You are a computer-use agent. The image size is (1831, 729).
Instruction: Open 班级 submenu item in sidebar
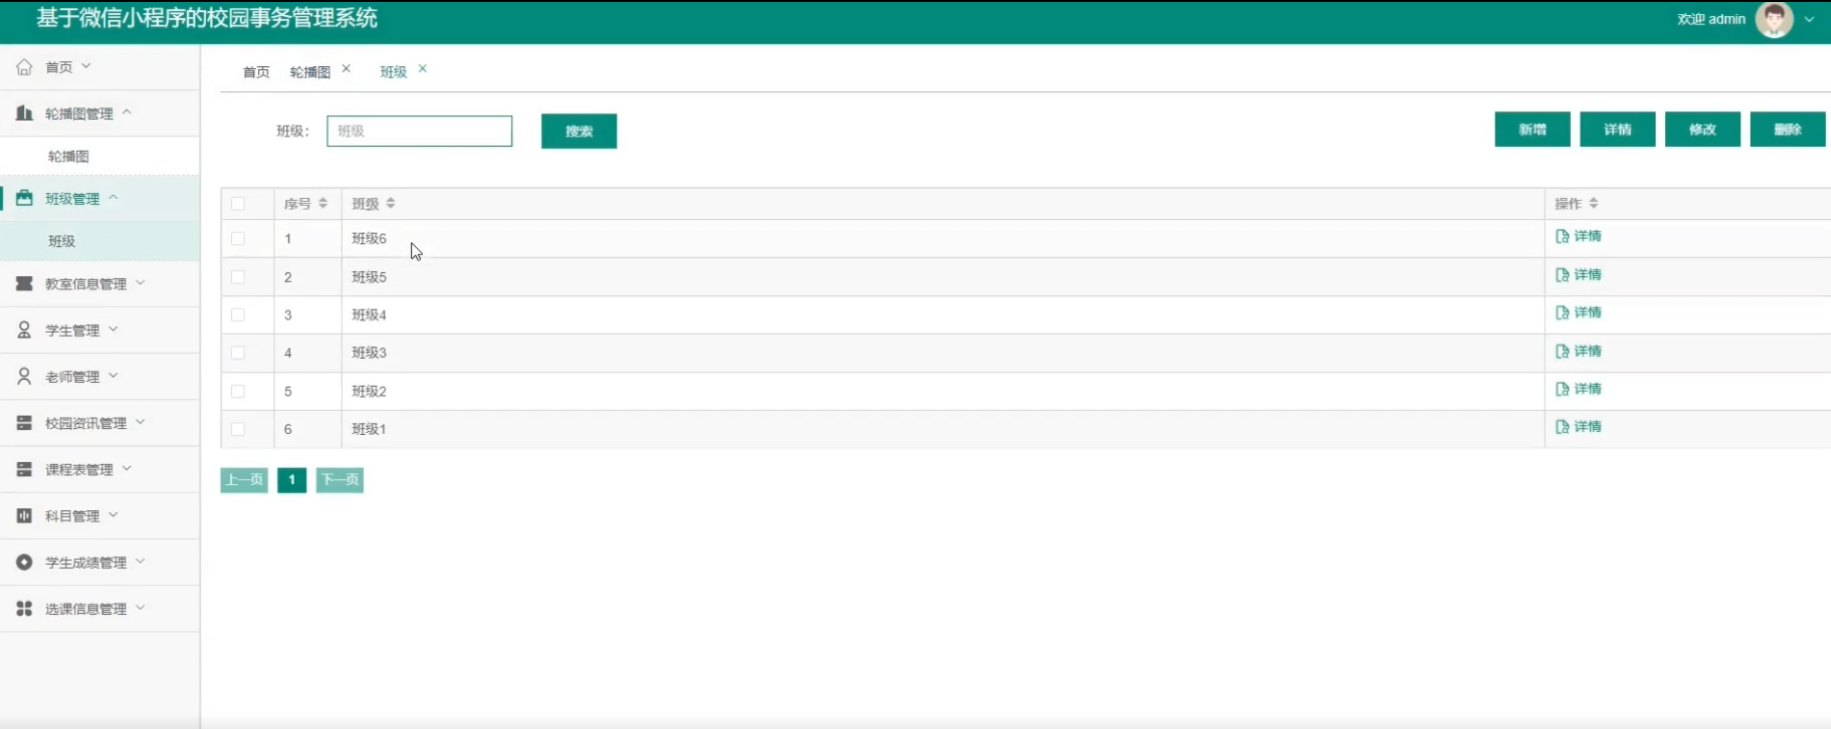pos(62,241)
